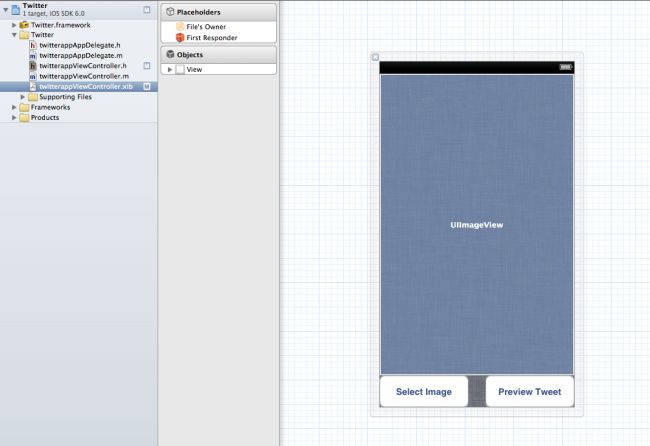Click the Preview Tweet button
650x446 pixels.
(x=530, y=392)
